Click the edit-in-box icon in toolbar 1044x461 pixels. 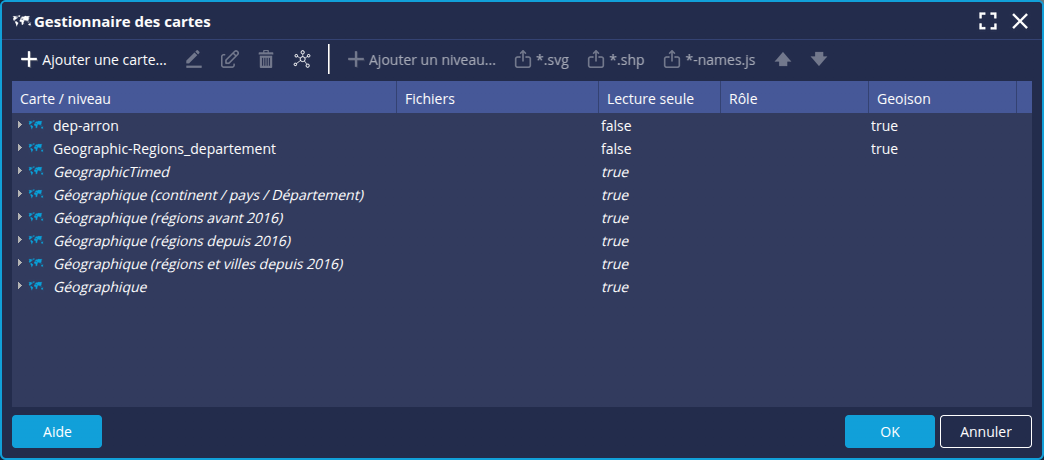point(230,60)
